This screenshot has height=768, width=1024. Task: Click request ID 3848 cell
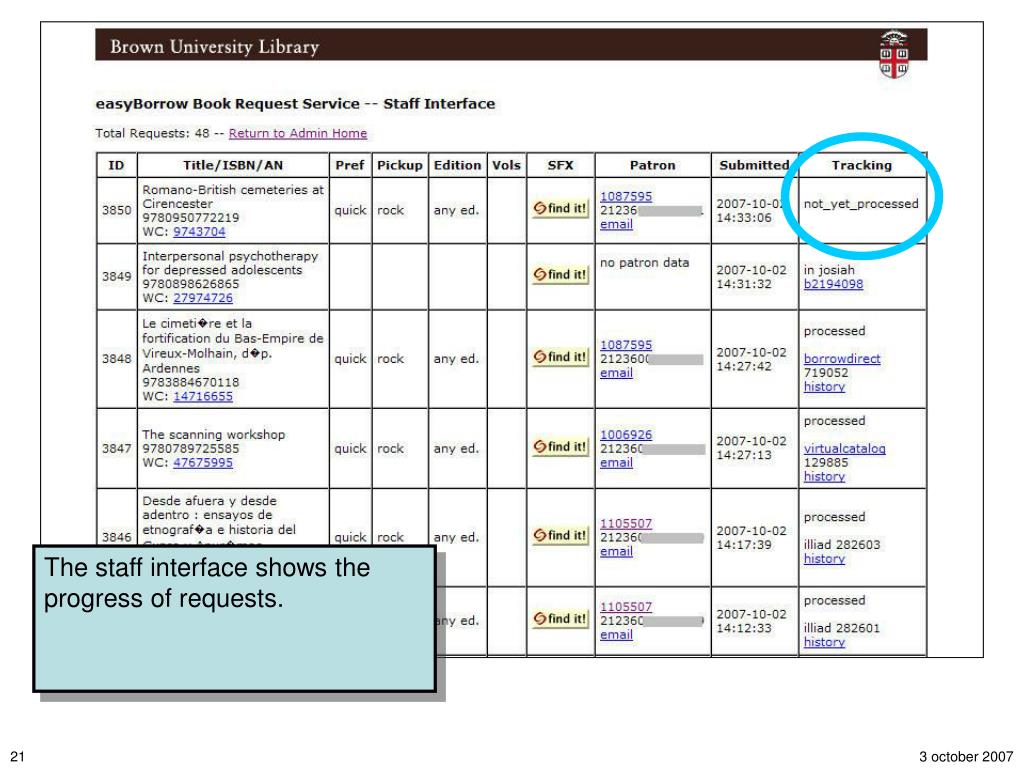116,359
